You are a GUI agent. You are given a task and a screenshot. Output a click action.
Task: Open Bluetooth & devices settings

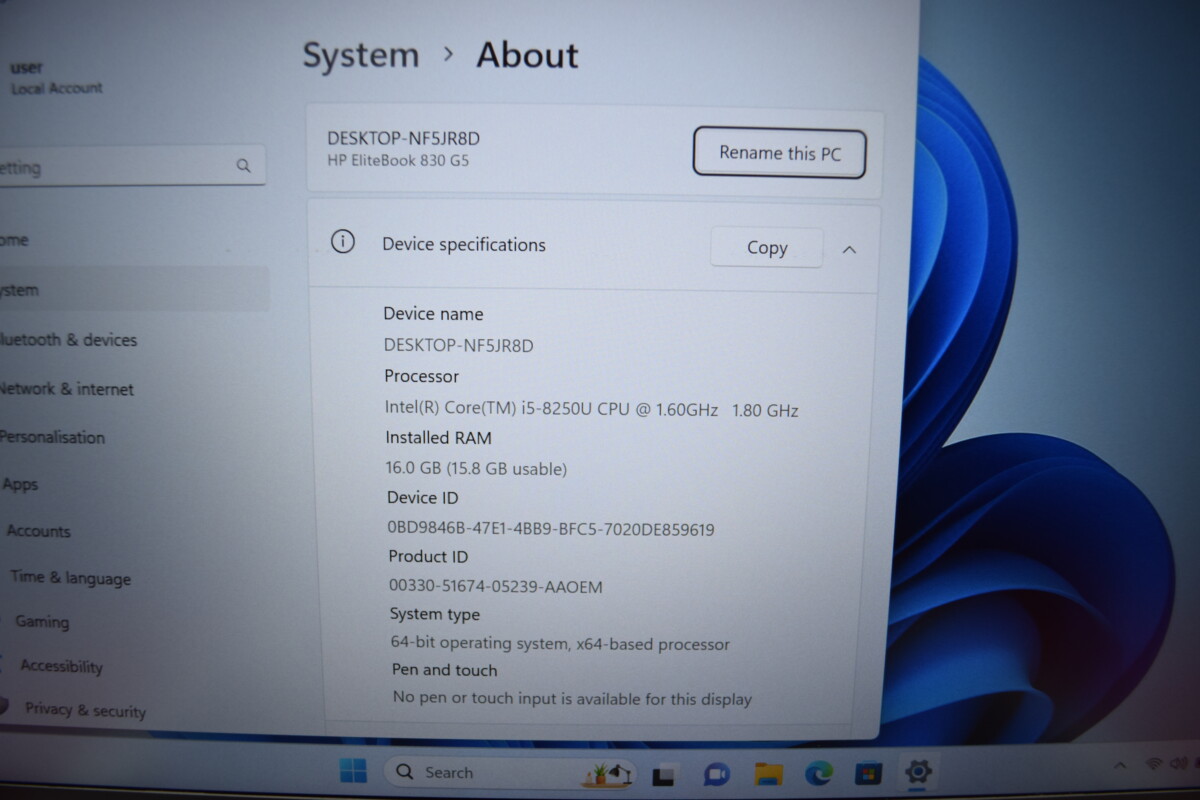coord(68,340)
